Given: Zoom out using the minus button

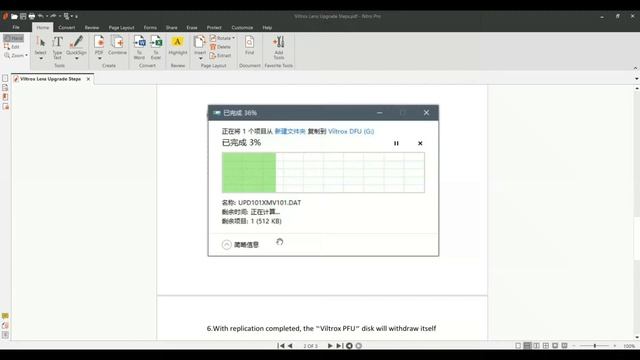Looking at the screenshot, I should coord(574,346).
